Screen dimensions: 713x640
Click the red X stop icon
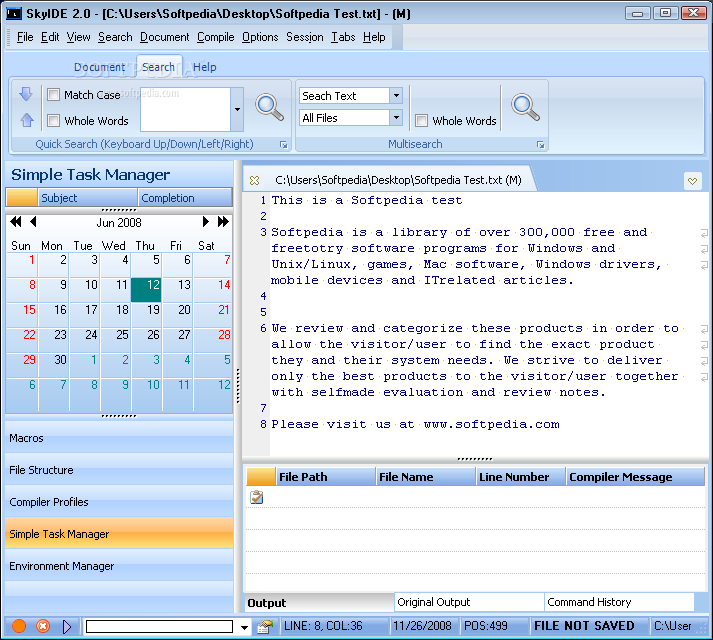coord(43,626)
